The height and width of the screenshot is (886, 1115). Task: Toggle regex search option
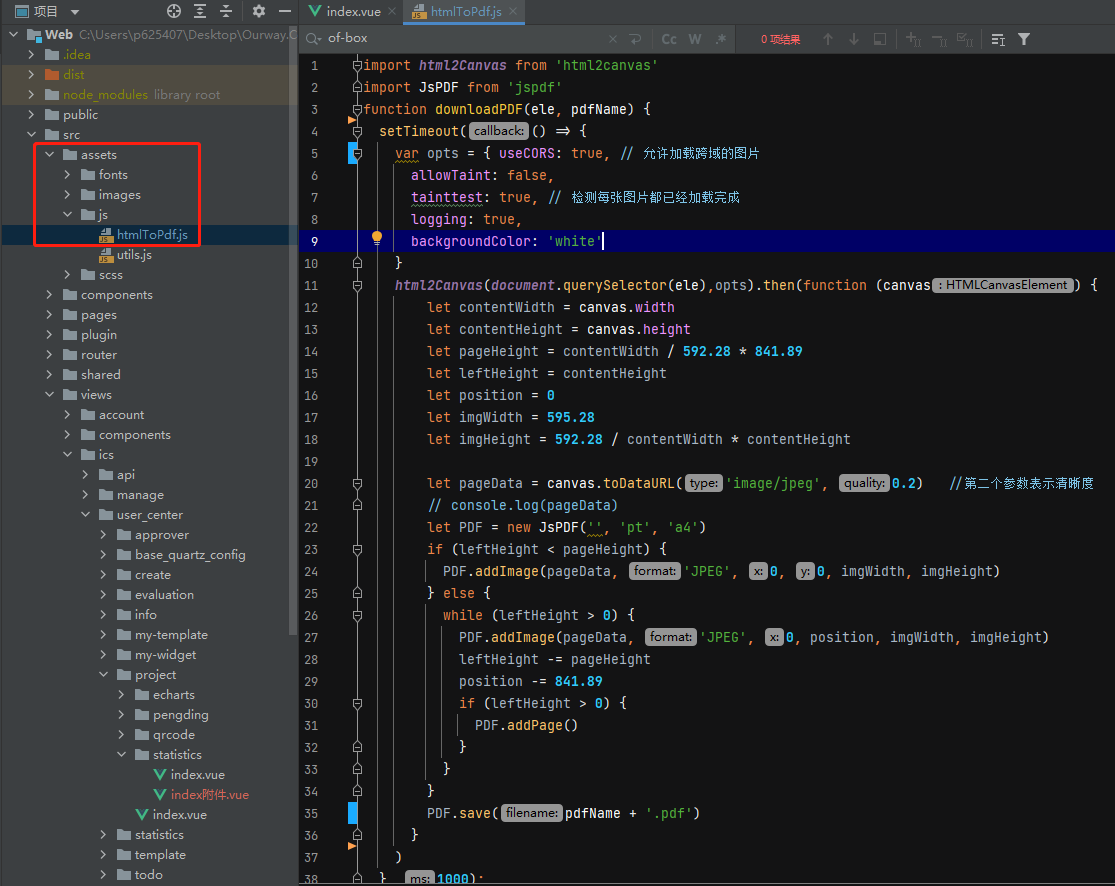(x=720, y=39)
